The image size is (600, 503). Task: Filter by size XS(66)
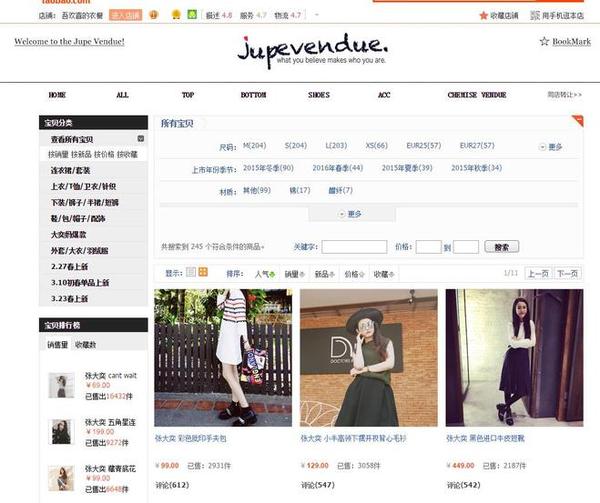(x=377, y=145)
